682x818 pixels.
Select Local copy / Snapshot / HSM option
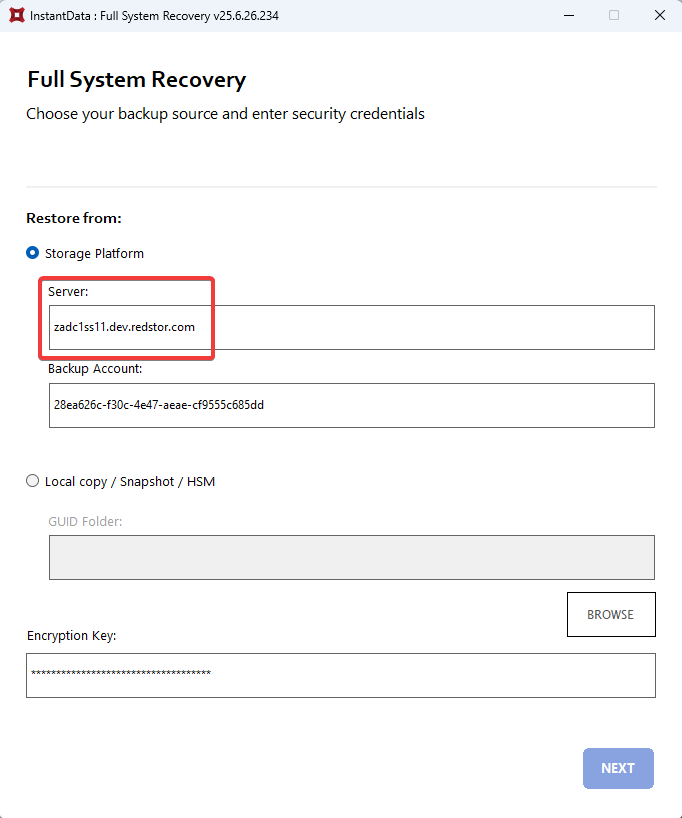32,481
